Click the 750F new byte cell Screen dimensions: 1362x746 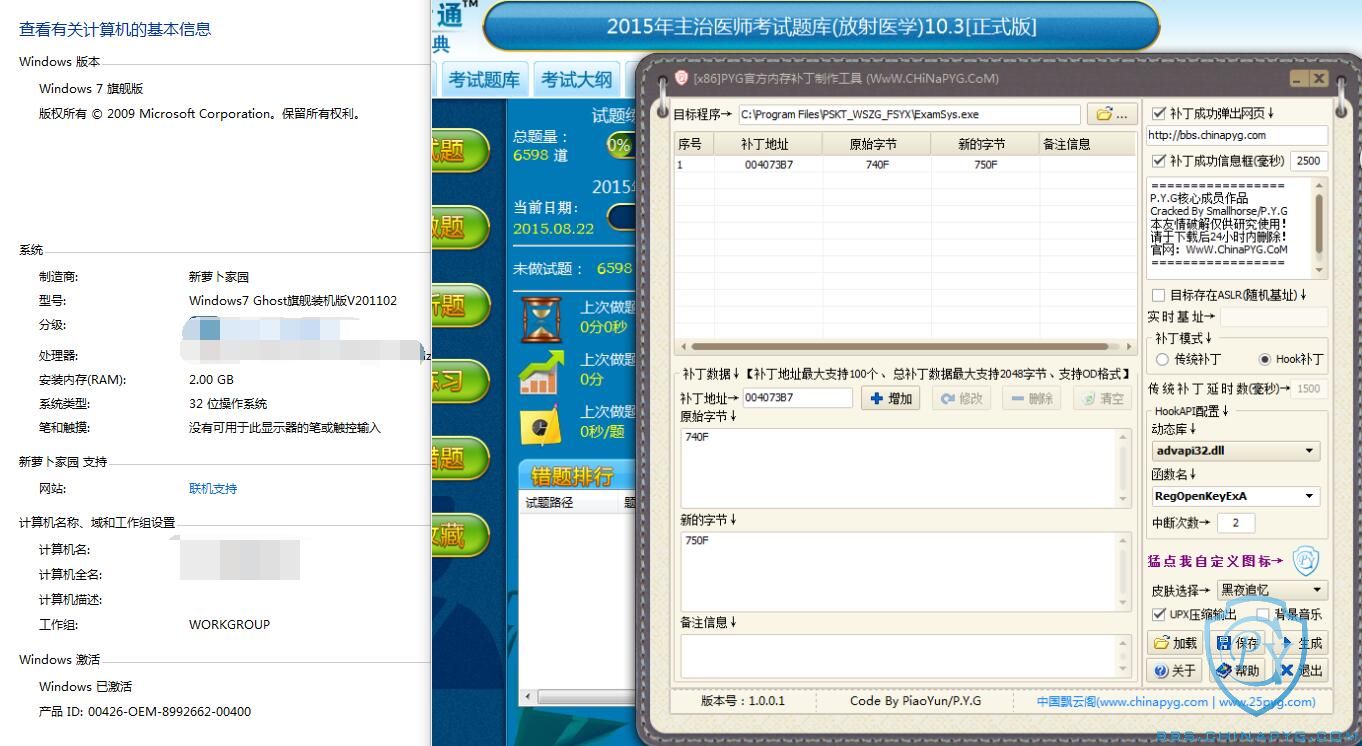click(x=985, y=165)
